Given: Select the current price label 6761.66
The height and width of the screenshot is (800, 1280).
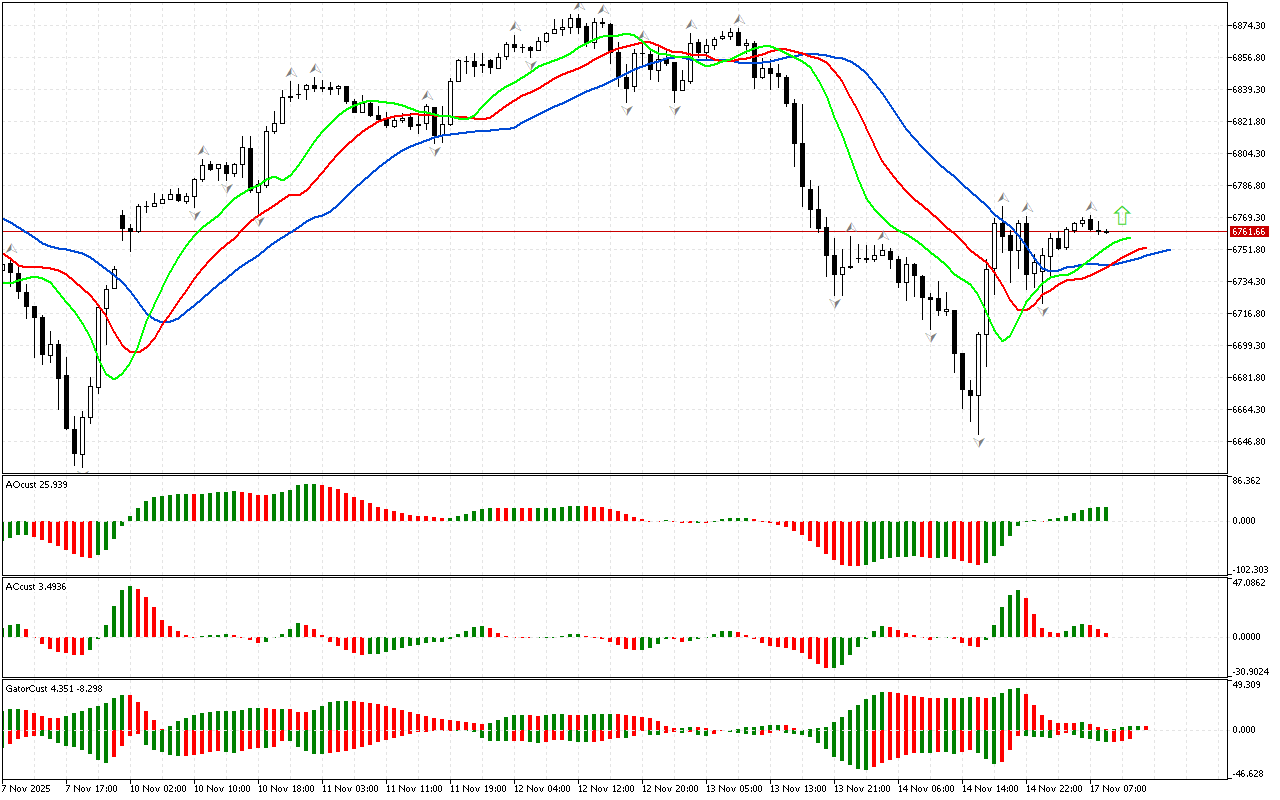Looking at the screenshot, I should click(x=1249, y=232).
